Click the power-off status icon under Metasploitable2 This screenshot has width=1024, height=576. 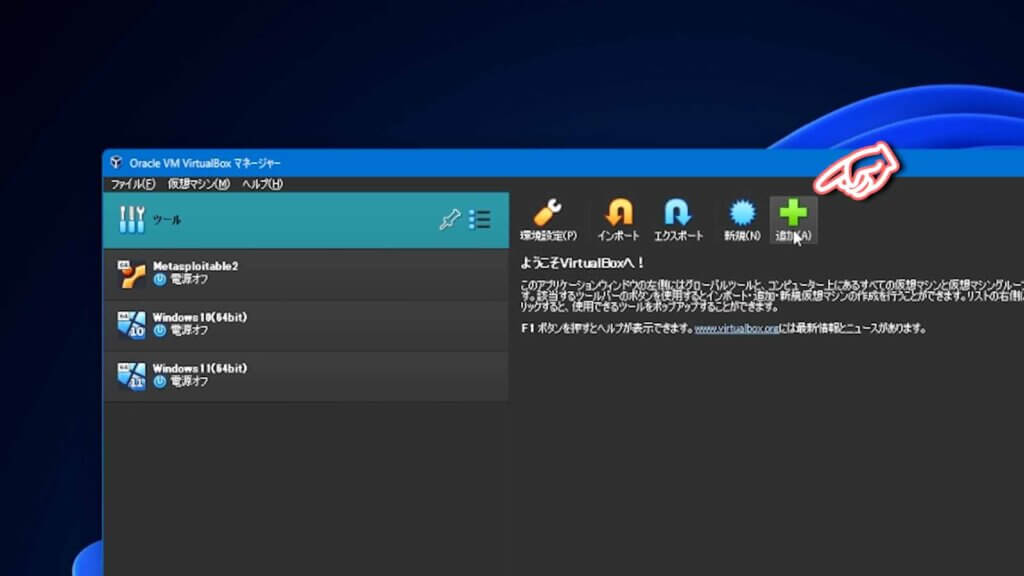(x=160, y=280)
